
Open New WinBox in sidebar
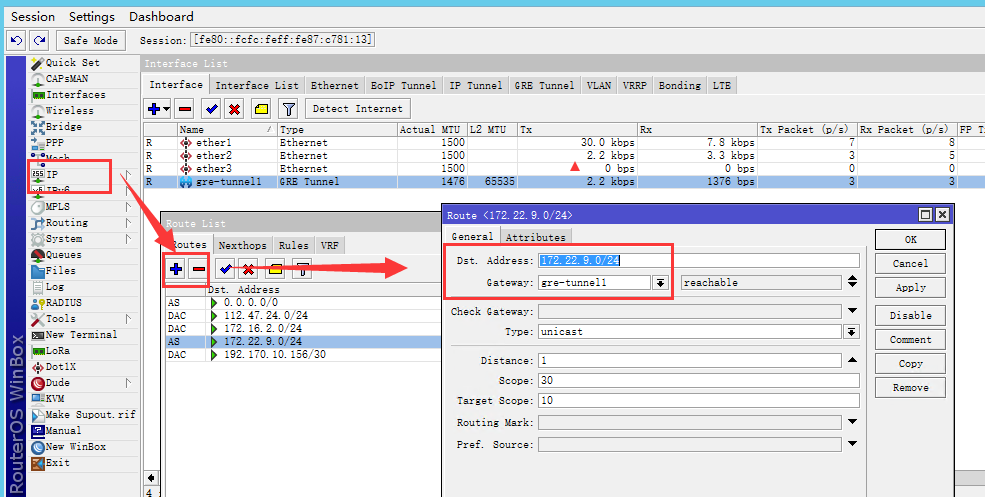click(68, 447)
